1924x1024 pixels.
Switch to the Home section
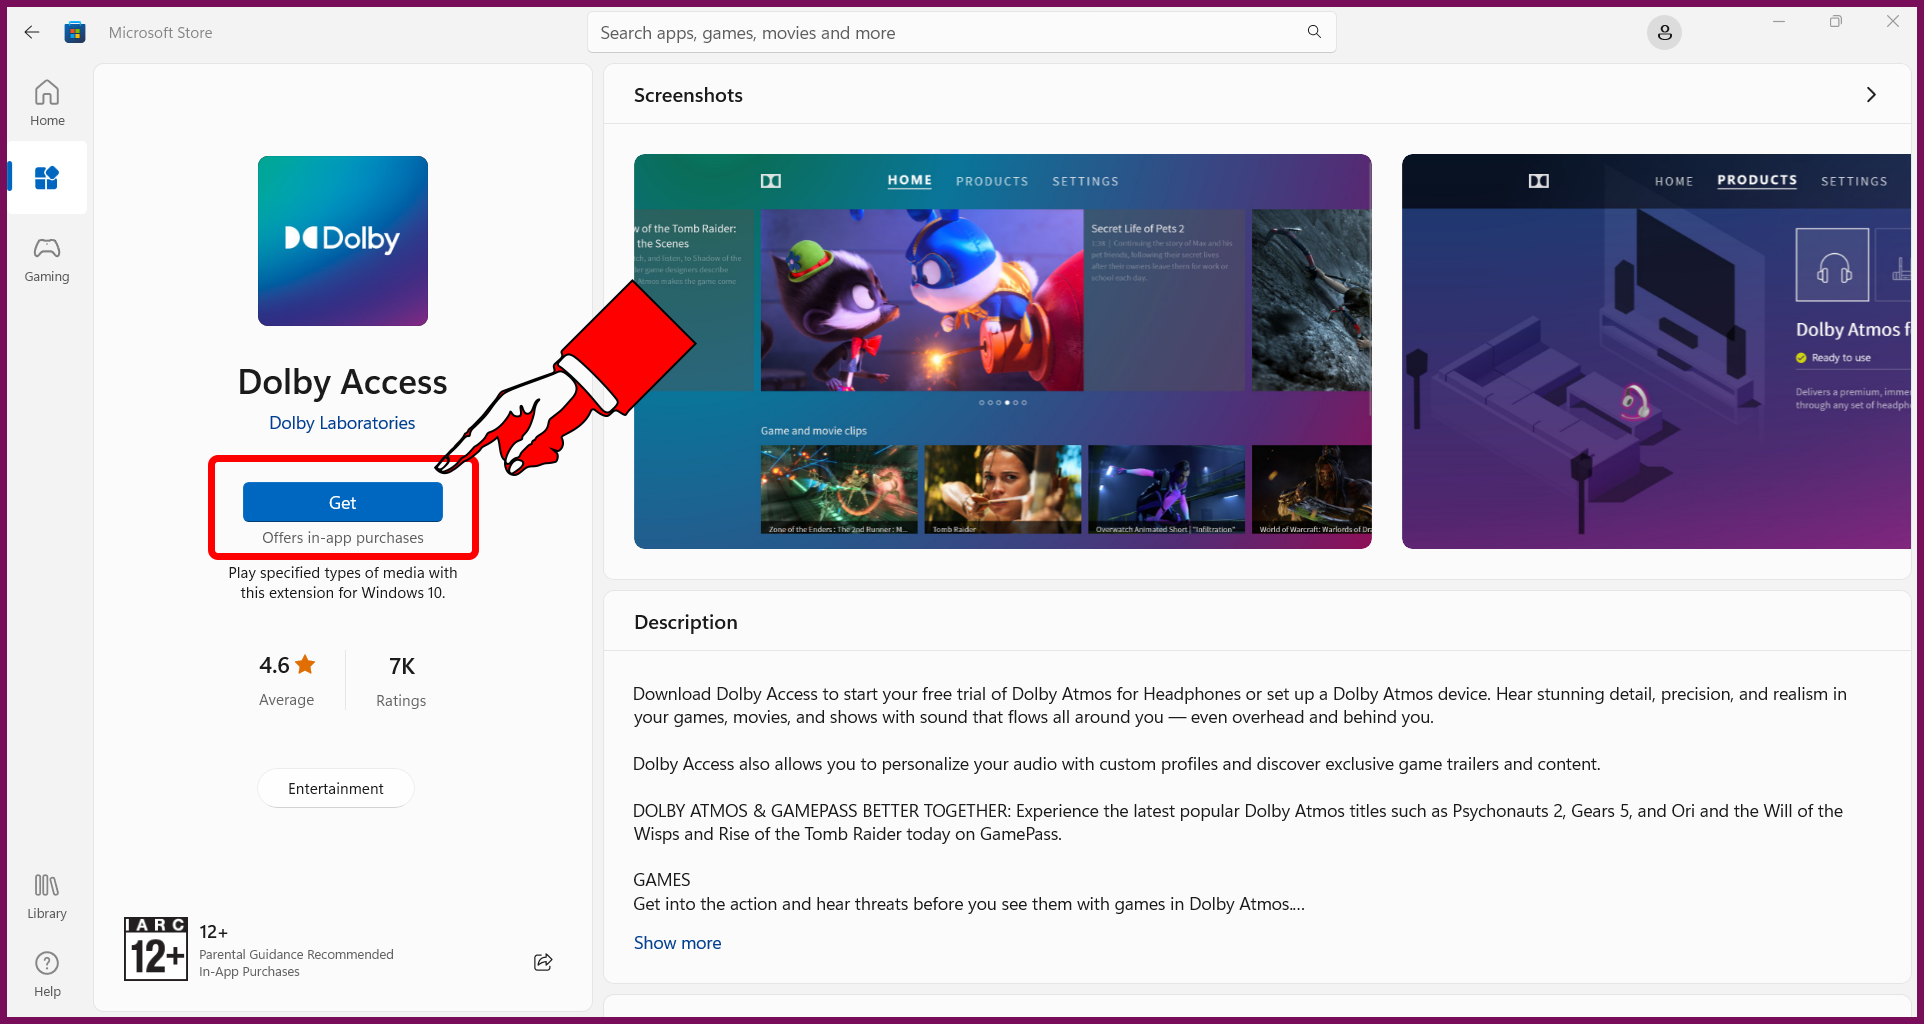pos(46,101)
